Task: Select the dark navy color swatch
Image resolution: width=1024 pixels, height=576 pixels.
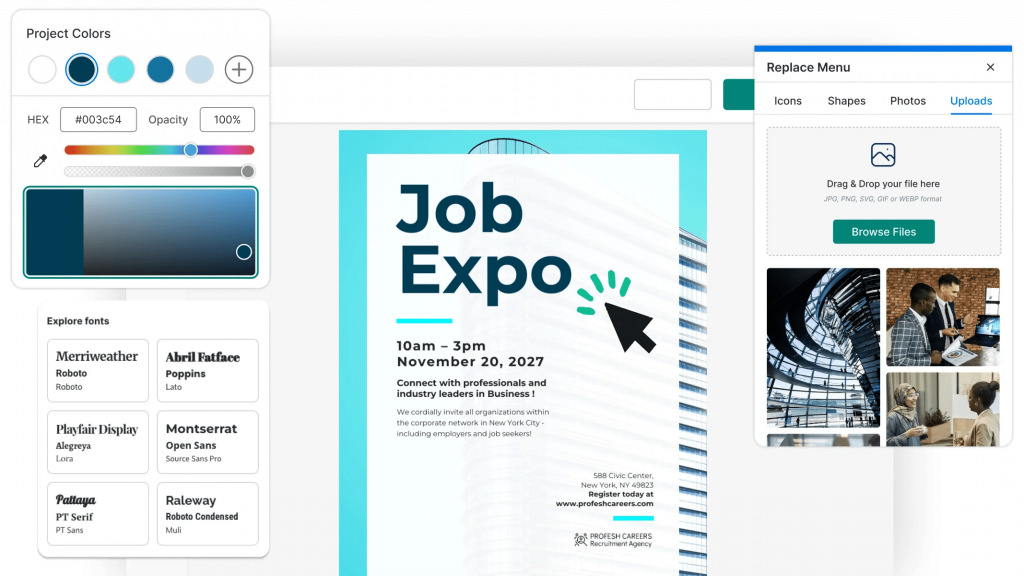Action: pos(81,69)
